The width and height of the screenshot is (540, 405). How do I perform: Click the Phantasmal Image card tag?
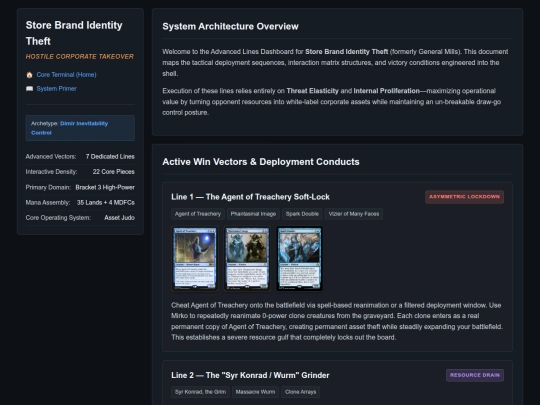pyautogui.click(x=253, y=214)
